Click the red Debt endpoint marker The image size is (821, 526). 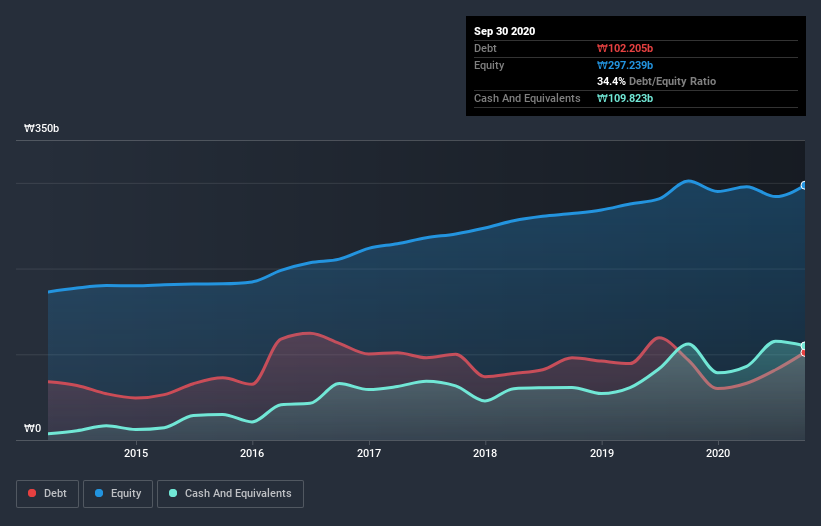tap(804, 353)
